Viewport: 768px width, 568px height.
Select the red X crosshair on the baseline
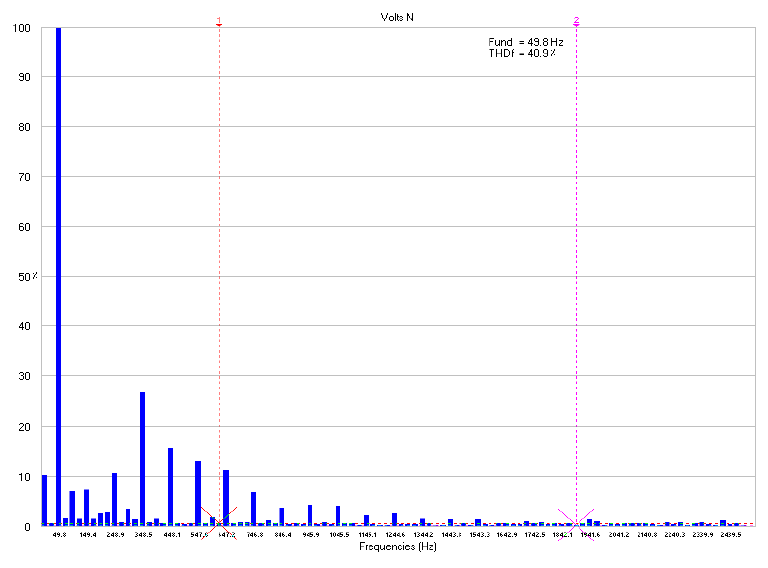point(219,517)
